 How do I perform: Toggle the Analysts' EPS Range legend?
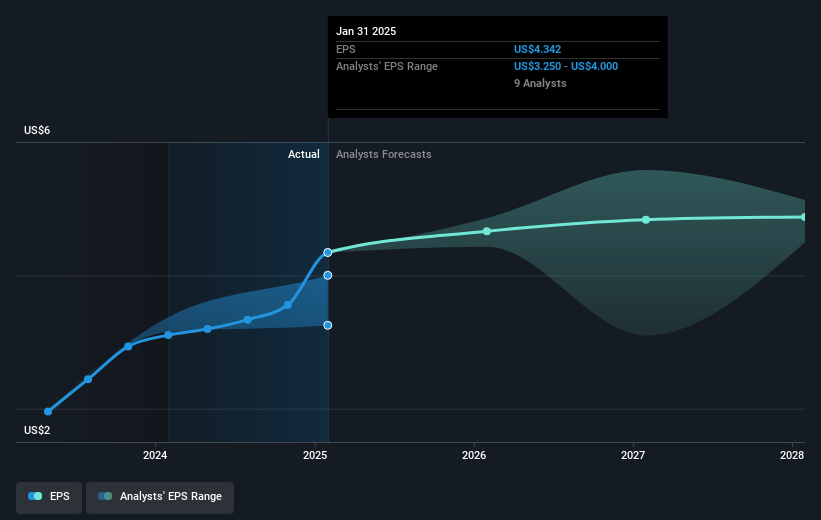pyautogui.click(x=160, y=497)
